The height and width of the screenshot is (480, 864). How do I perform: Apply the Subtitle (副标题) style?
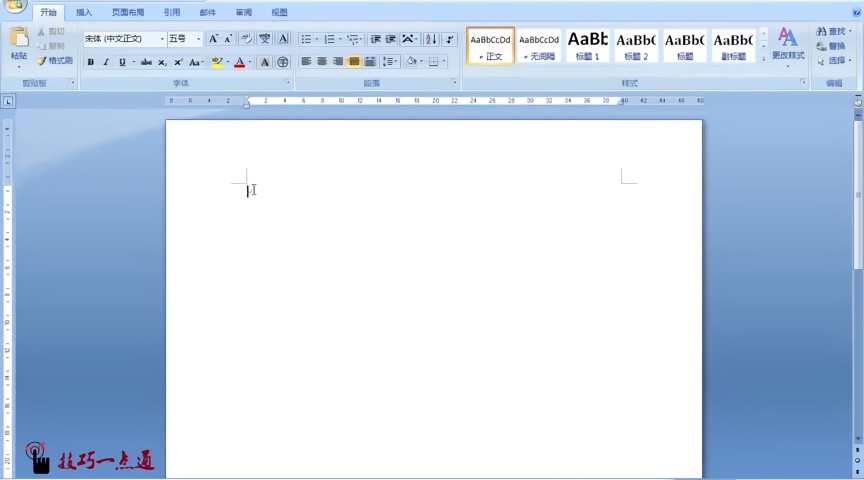click(x=733, y=46)
